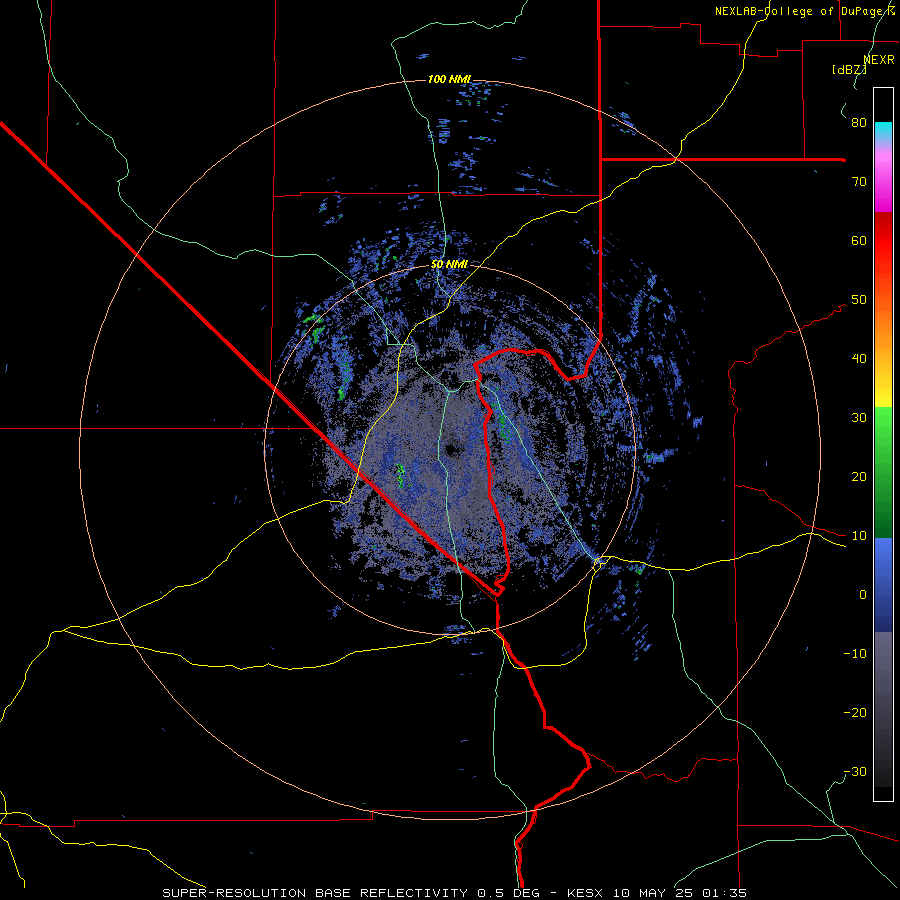Click the KESX station identifier in the caption
The width and height of the screenshot is (900, 900).
(x=587, y=893)
